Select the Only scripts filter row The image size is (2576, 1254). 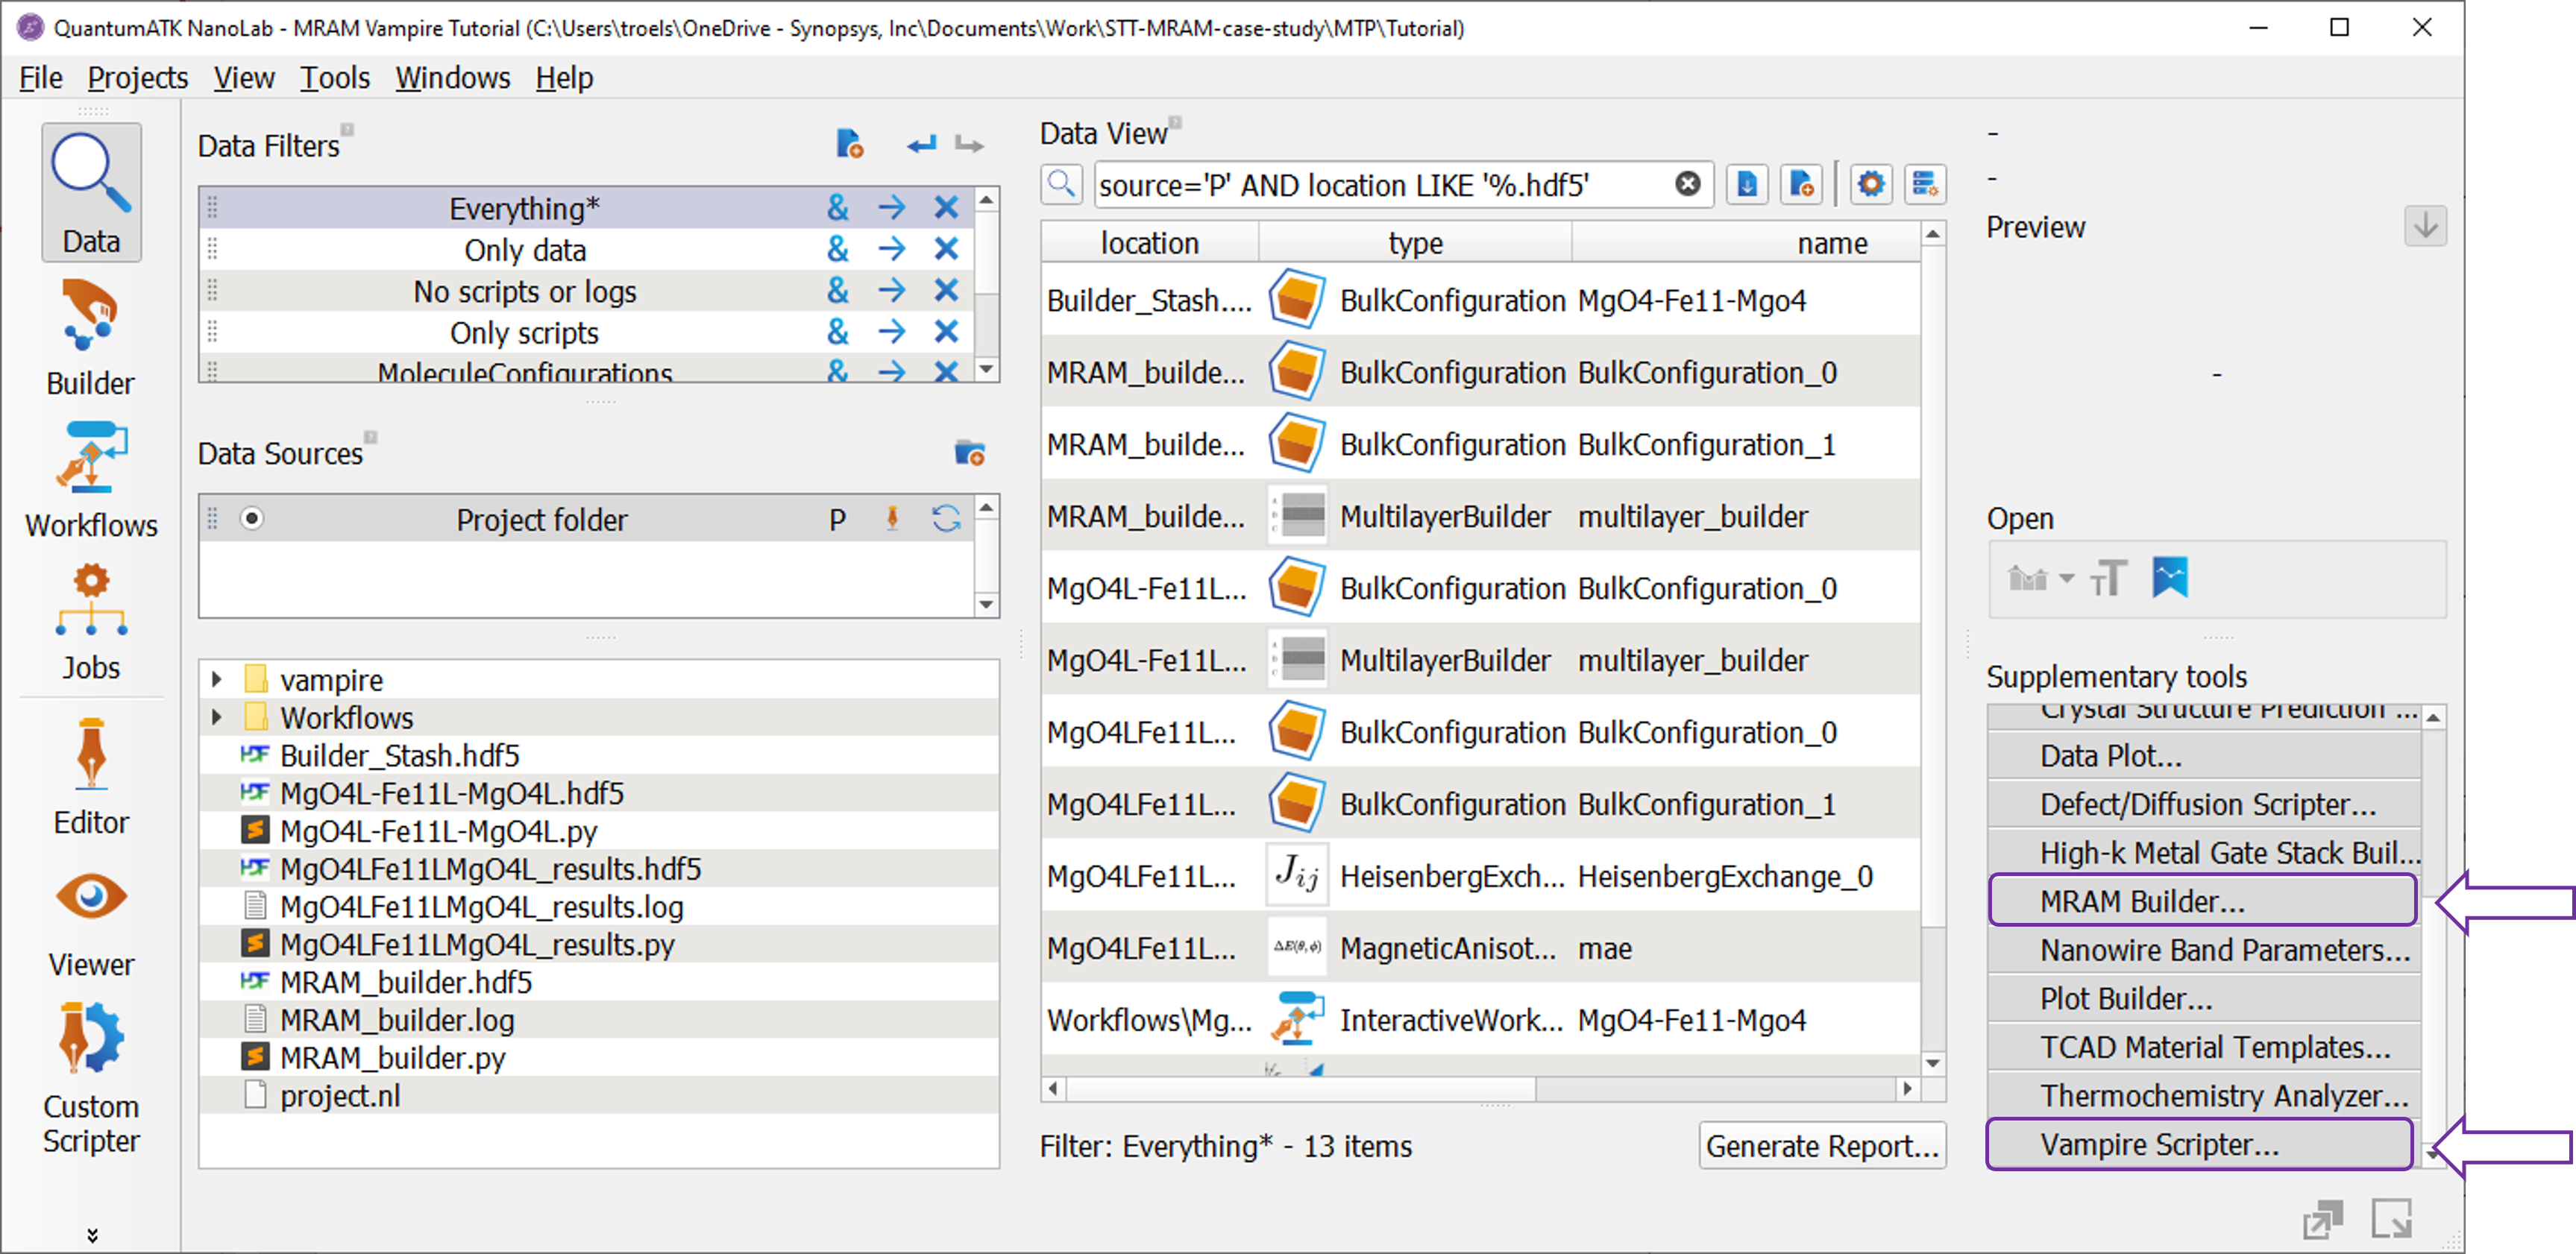pos(524,332)
